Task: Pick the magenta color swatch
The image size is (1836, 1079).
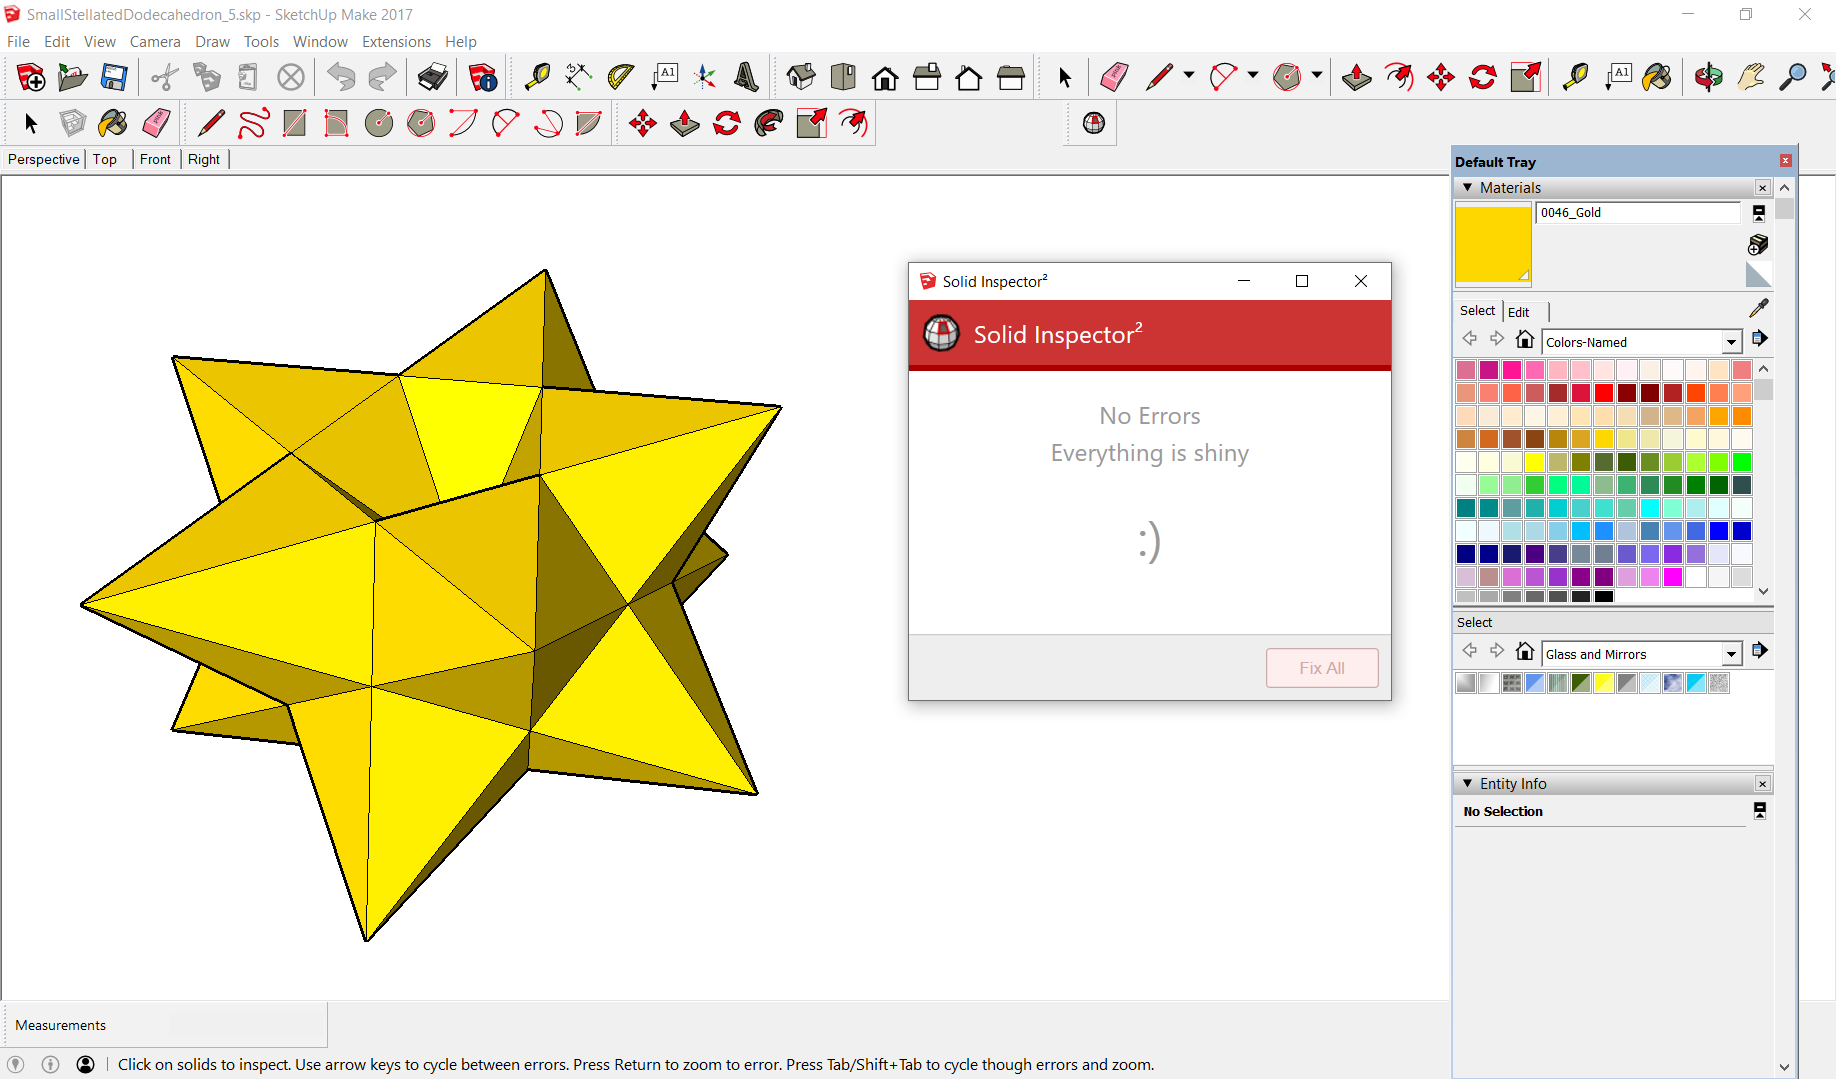Action: tap(1673, 577)
